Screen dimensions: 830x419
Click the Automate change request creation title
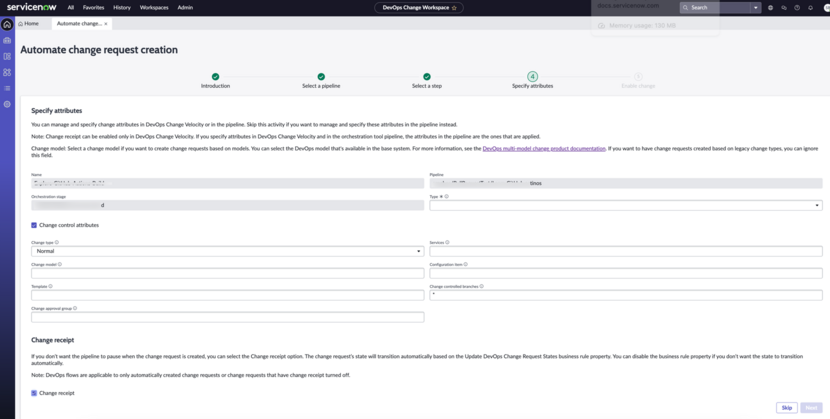(99, 50)
